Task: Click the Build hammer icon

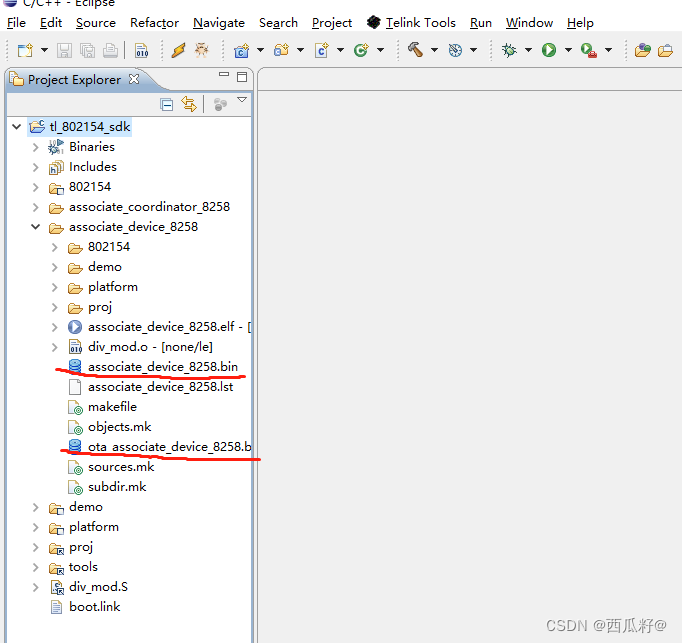Action: 415,50
